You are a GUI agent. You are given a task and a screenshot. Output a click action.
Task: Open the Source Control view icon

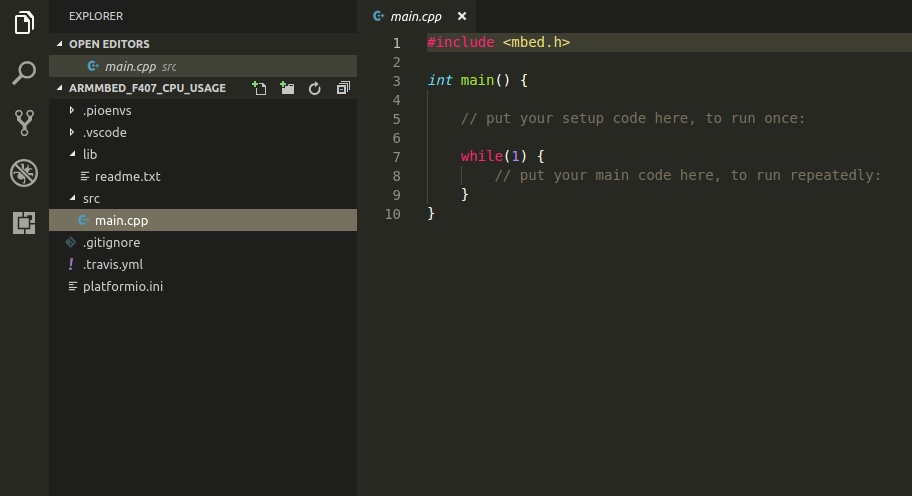click(x=24, y=123)
